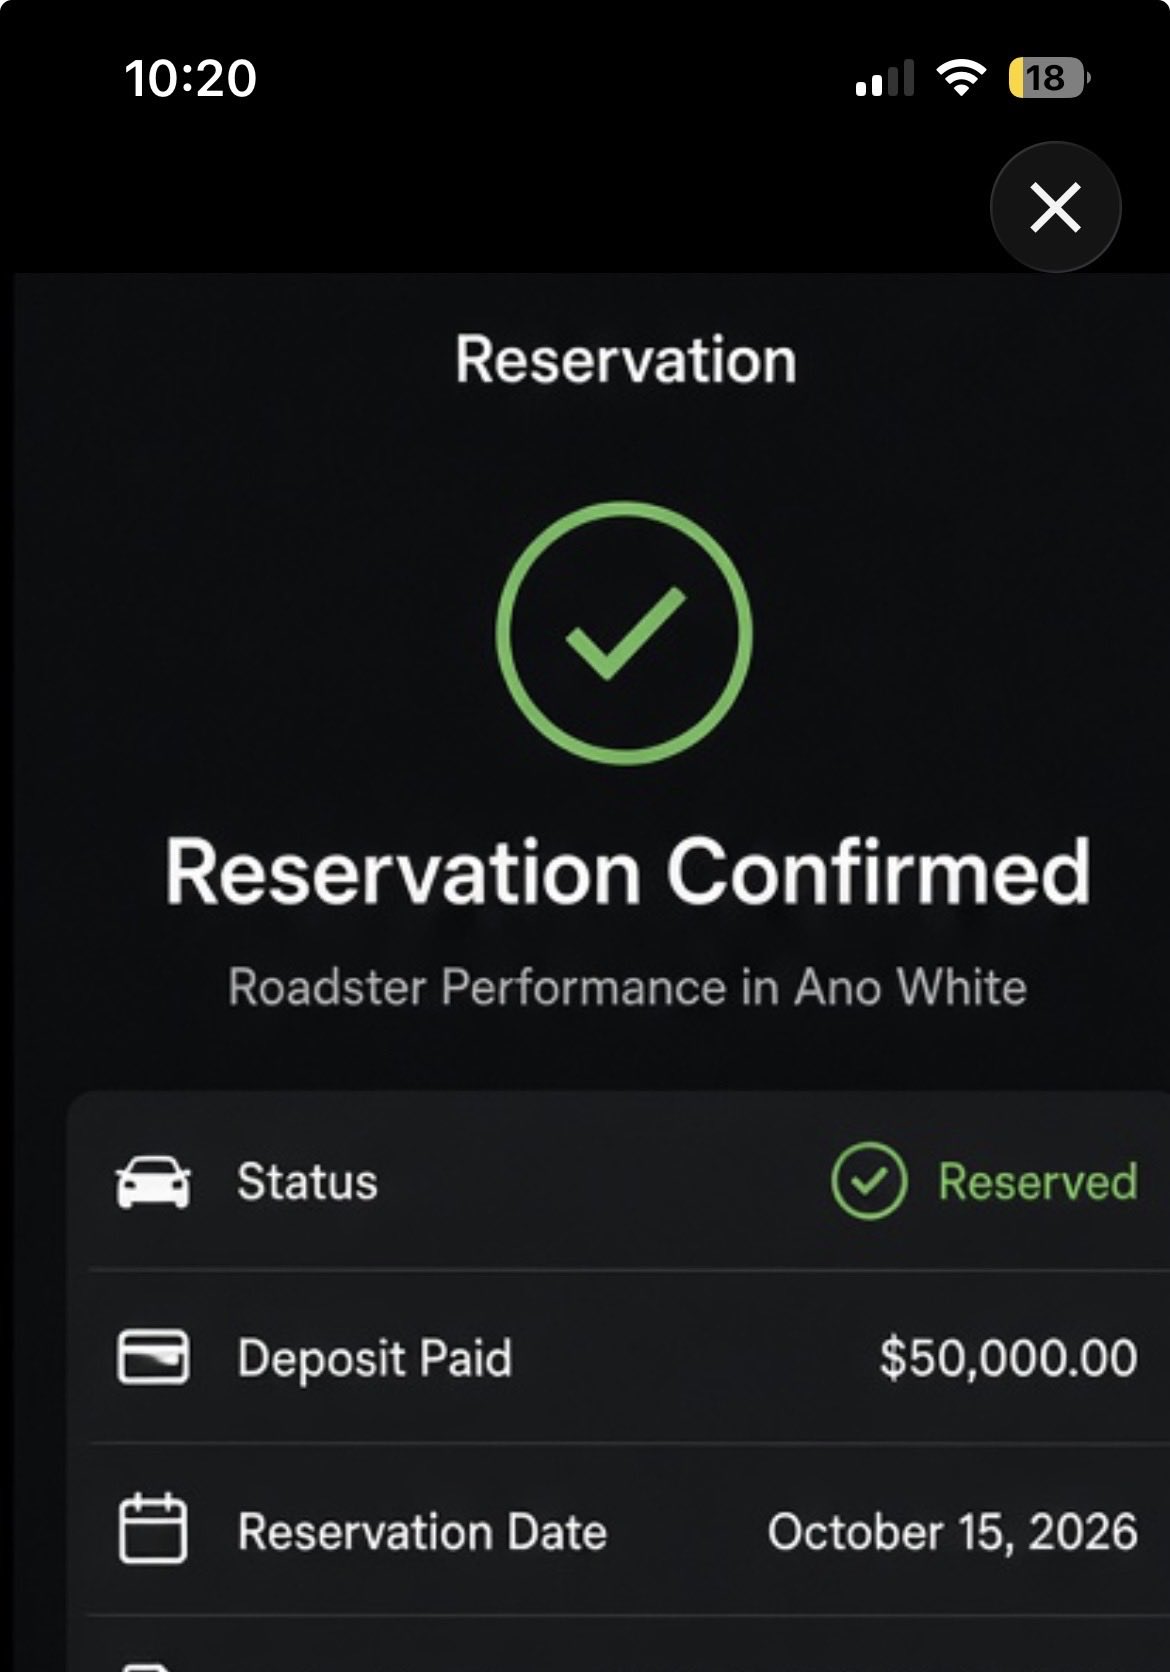Tap the $50,000.00 deposit amount
The image size is (1170, 1672).
coord(1008,1358)
